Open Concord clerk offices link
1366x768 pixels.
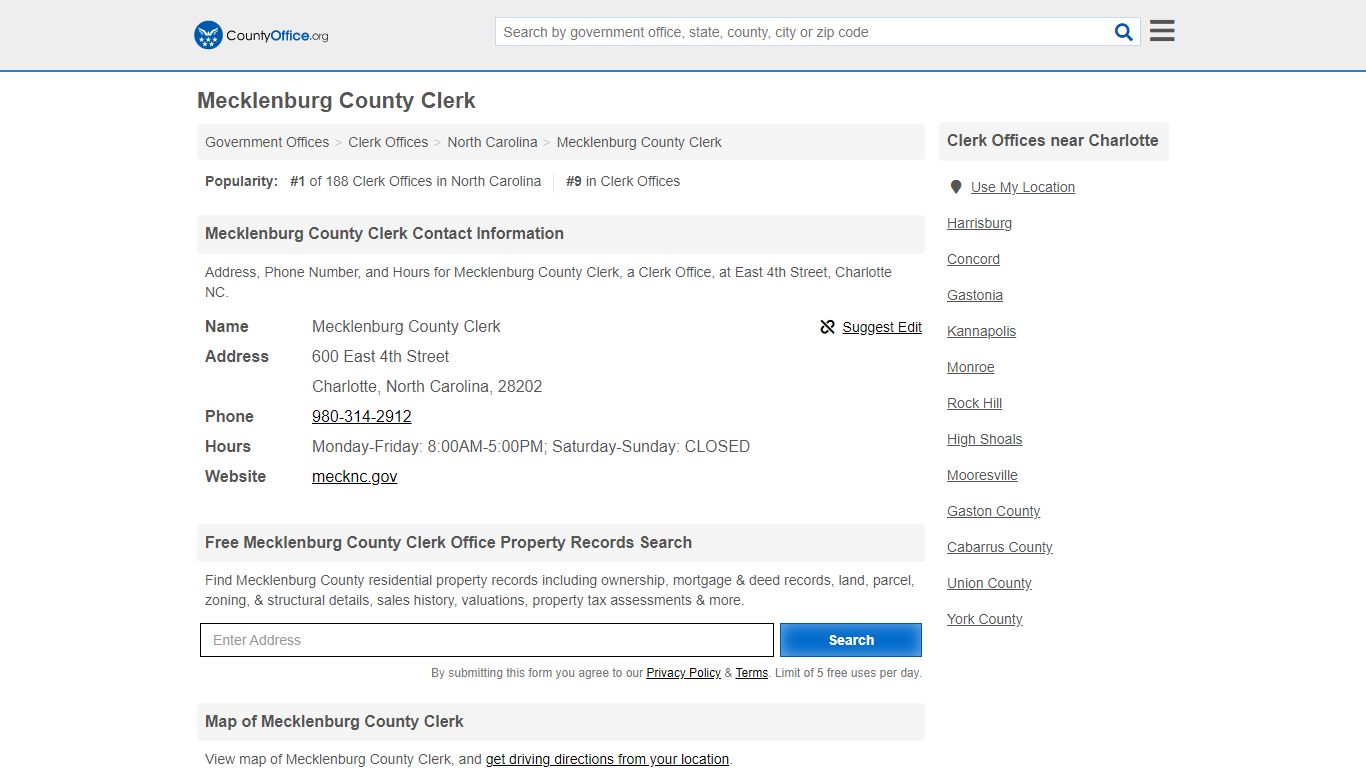tap(973, 259)
